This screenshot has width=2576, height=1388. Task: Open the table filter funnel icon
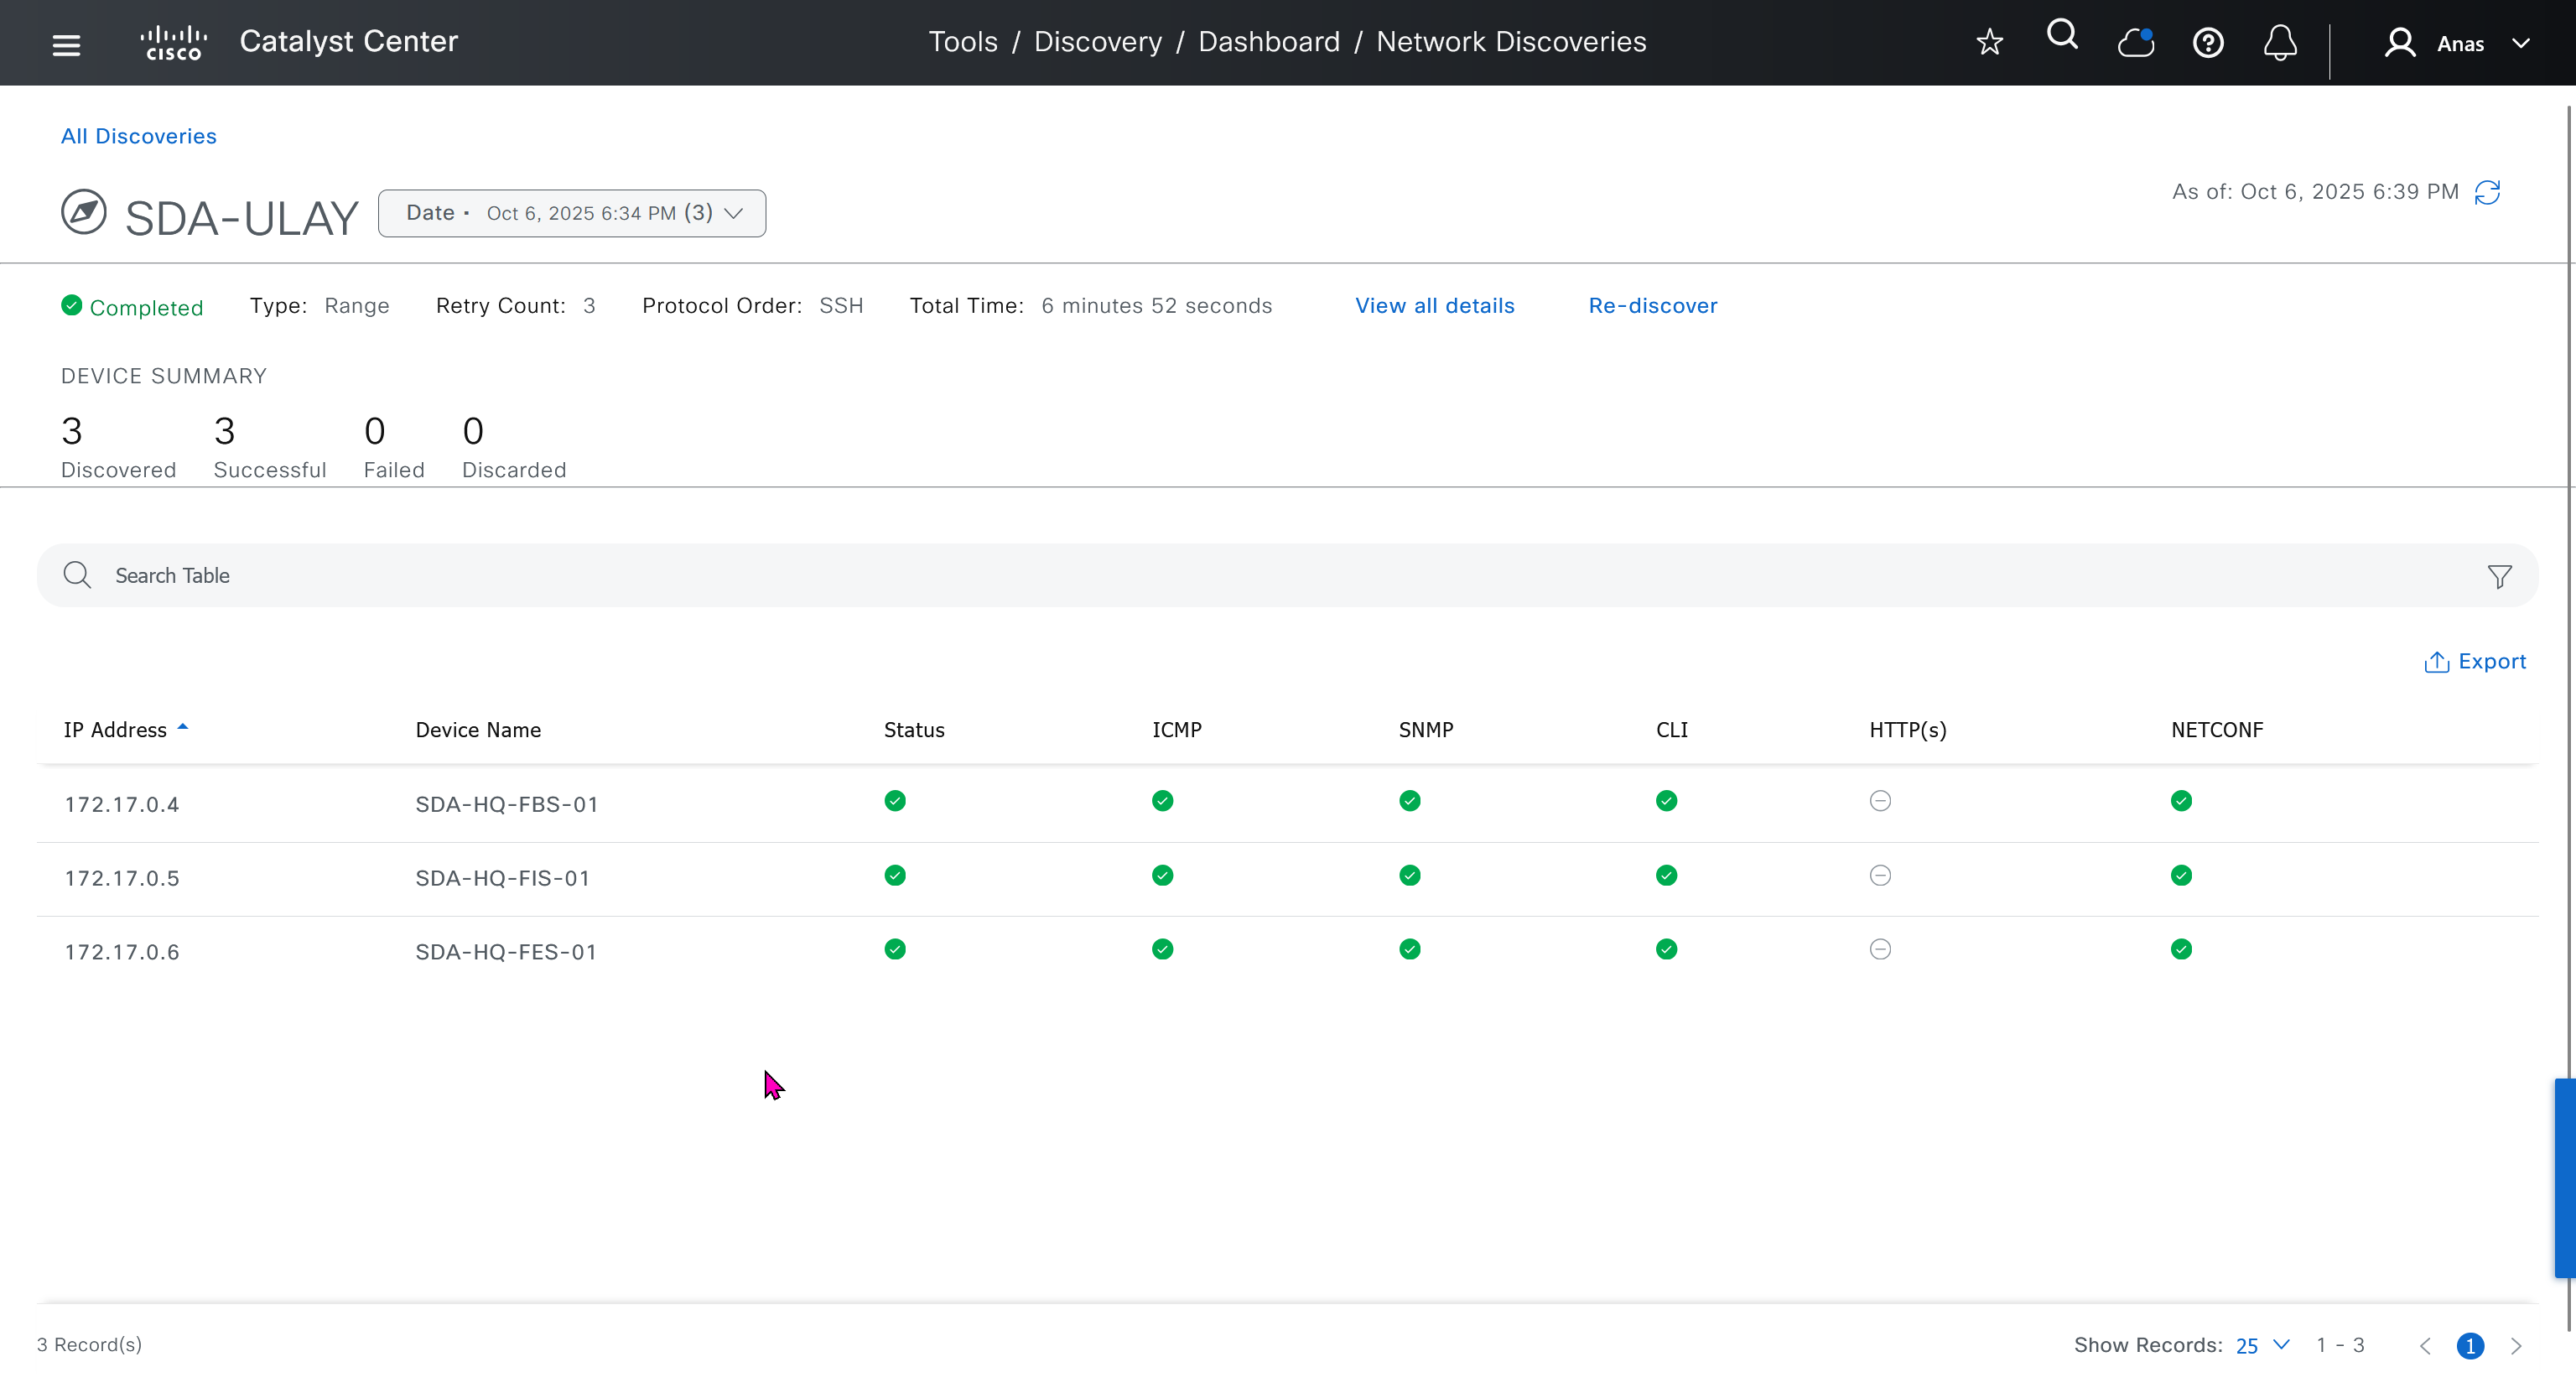click(x=2499, y=576)
